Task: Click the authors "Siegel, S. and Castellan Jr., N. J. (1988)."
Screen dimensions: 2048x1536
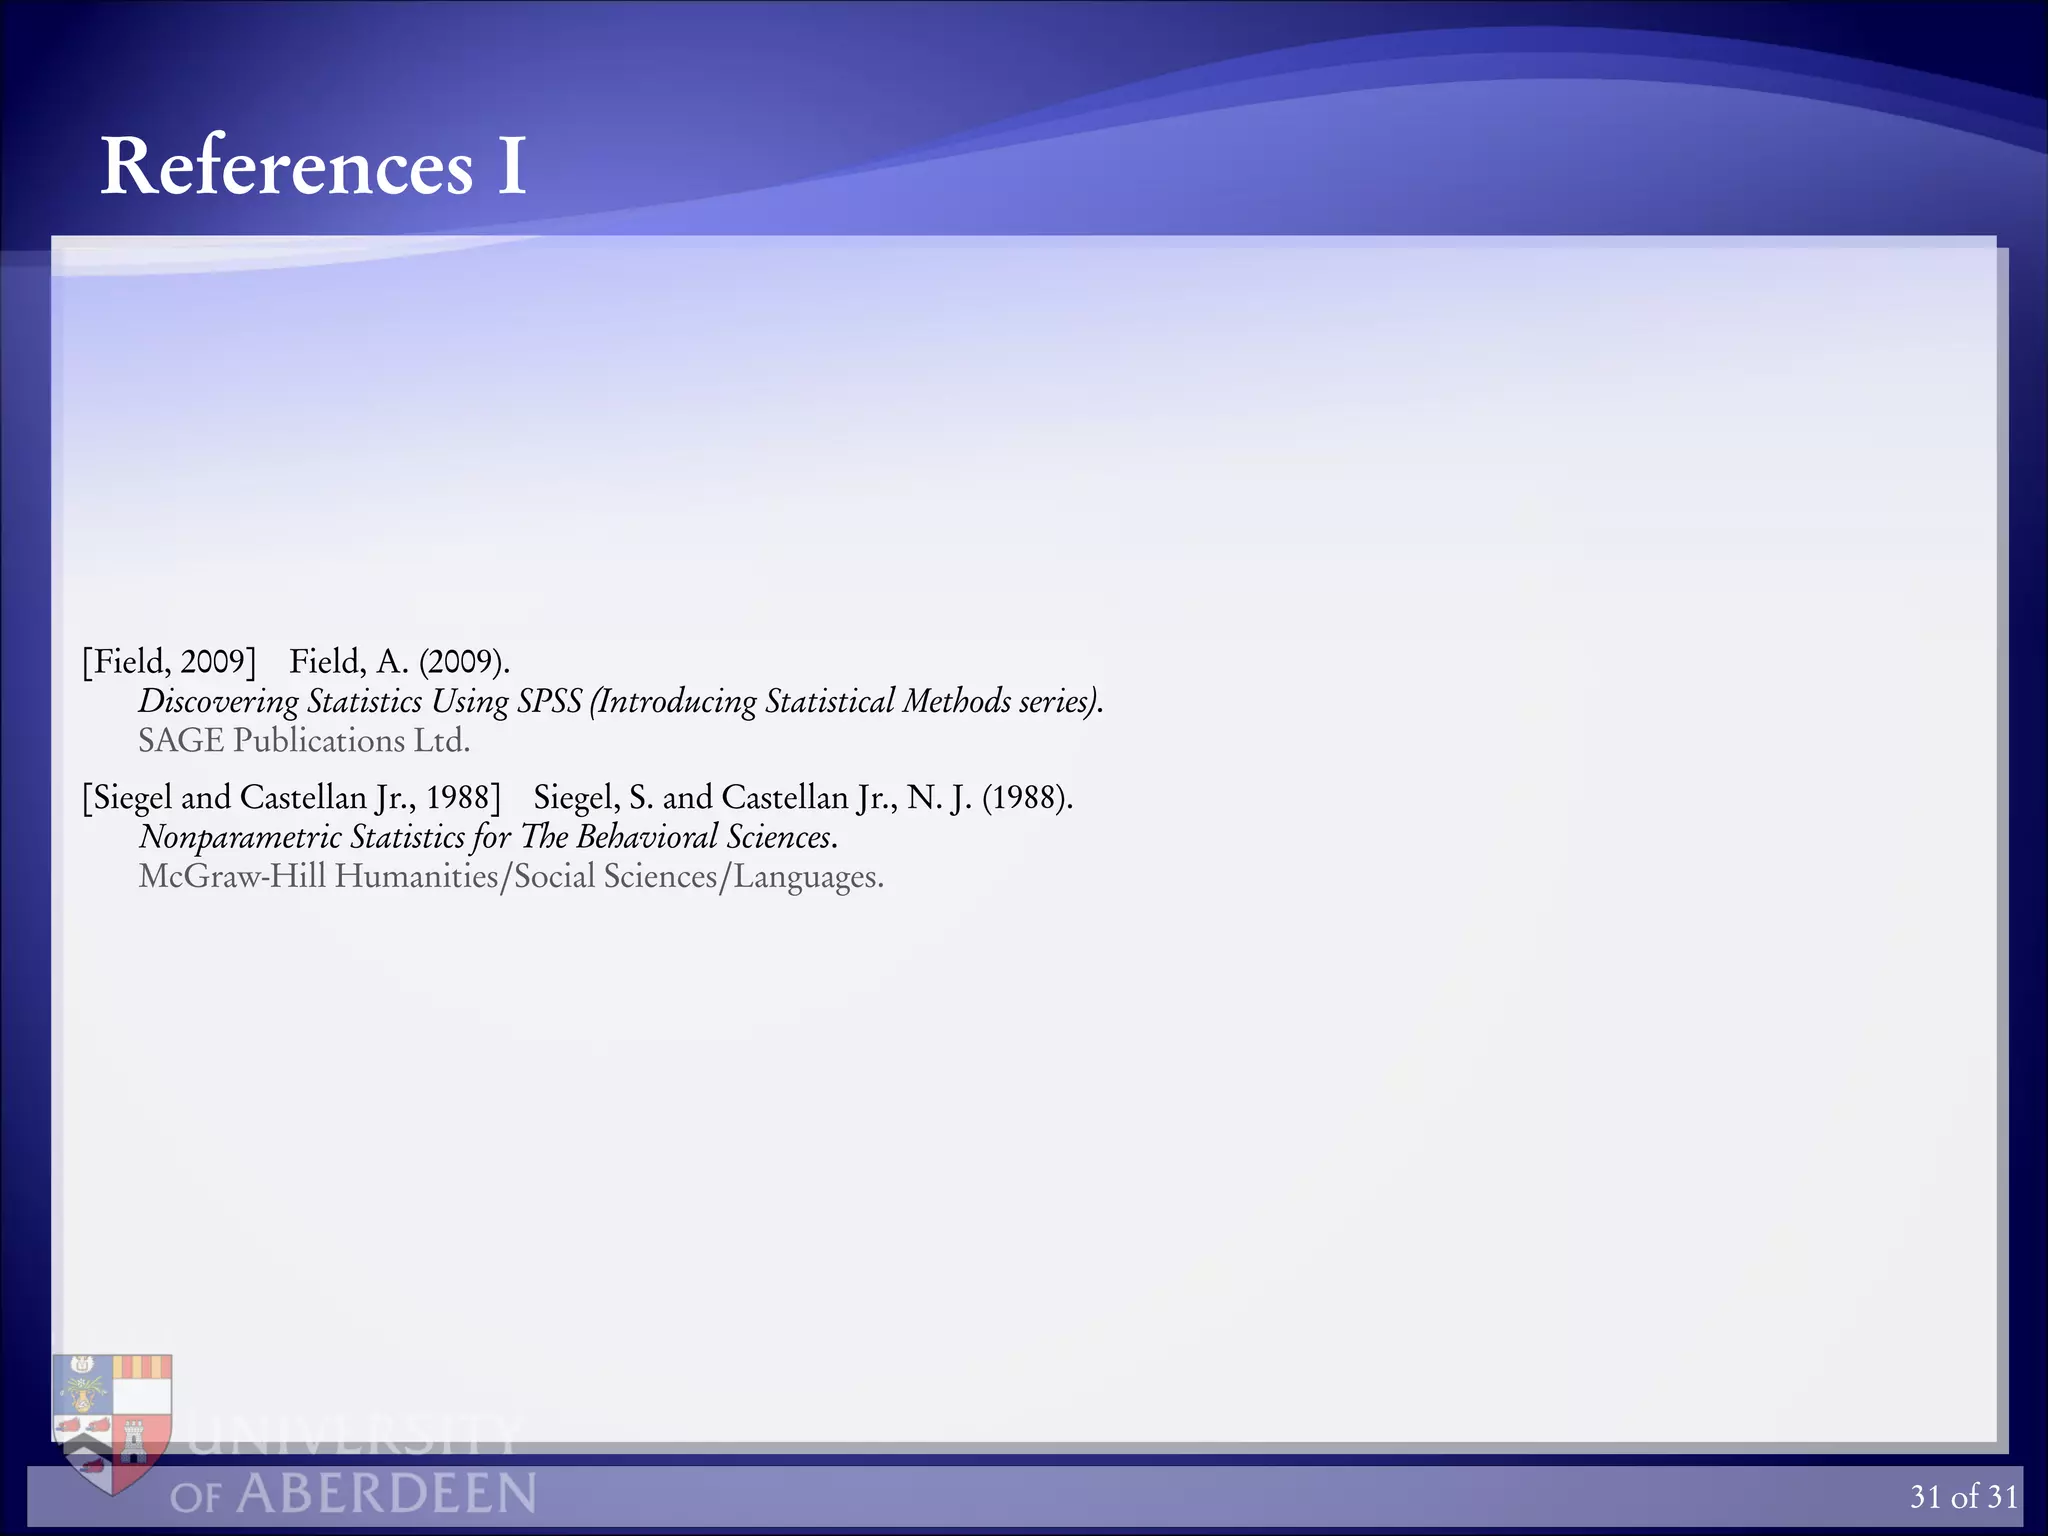Action: [x=803, y=798]
